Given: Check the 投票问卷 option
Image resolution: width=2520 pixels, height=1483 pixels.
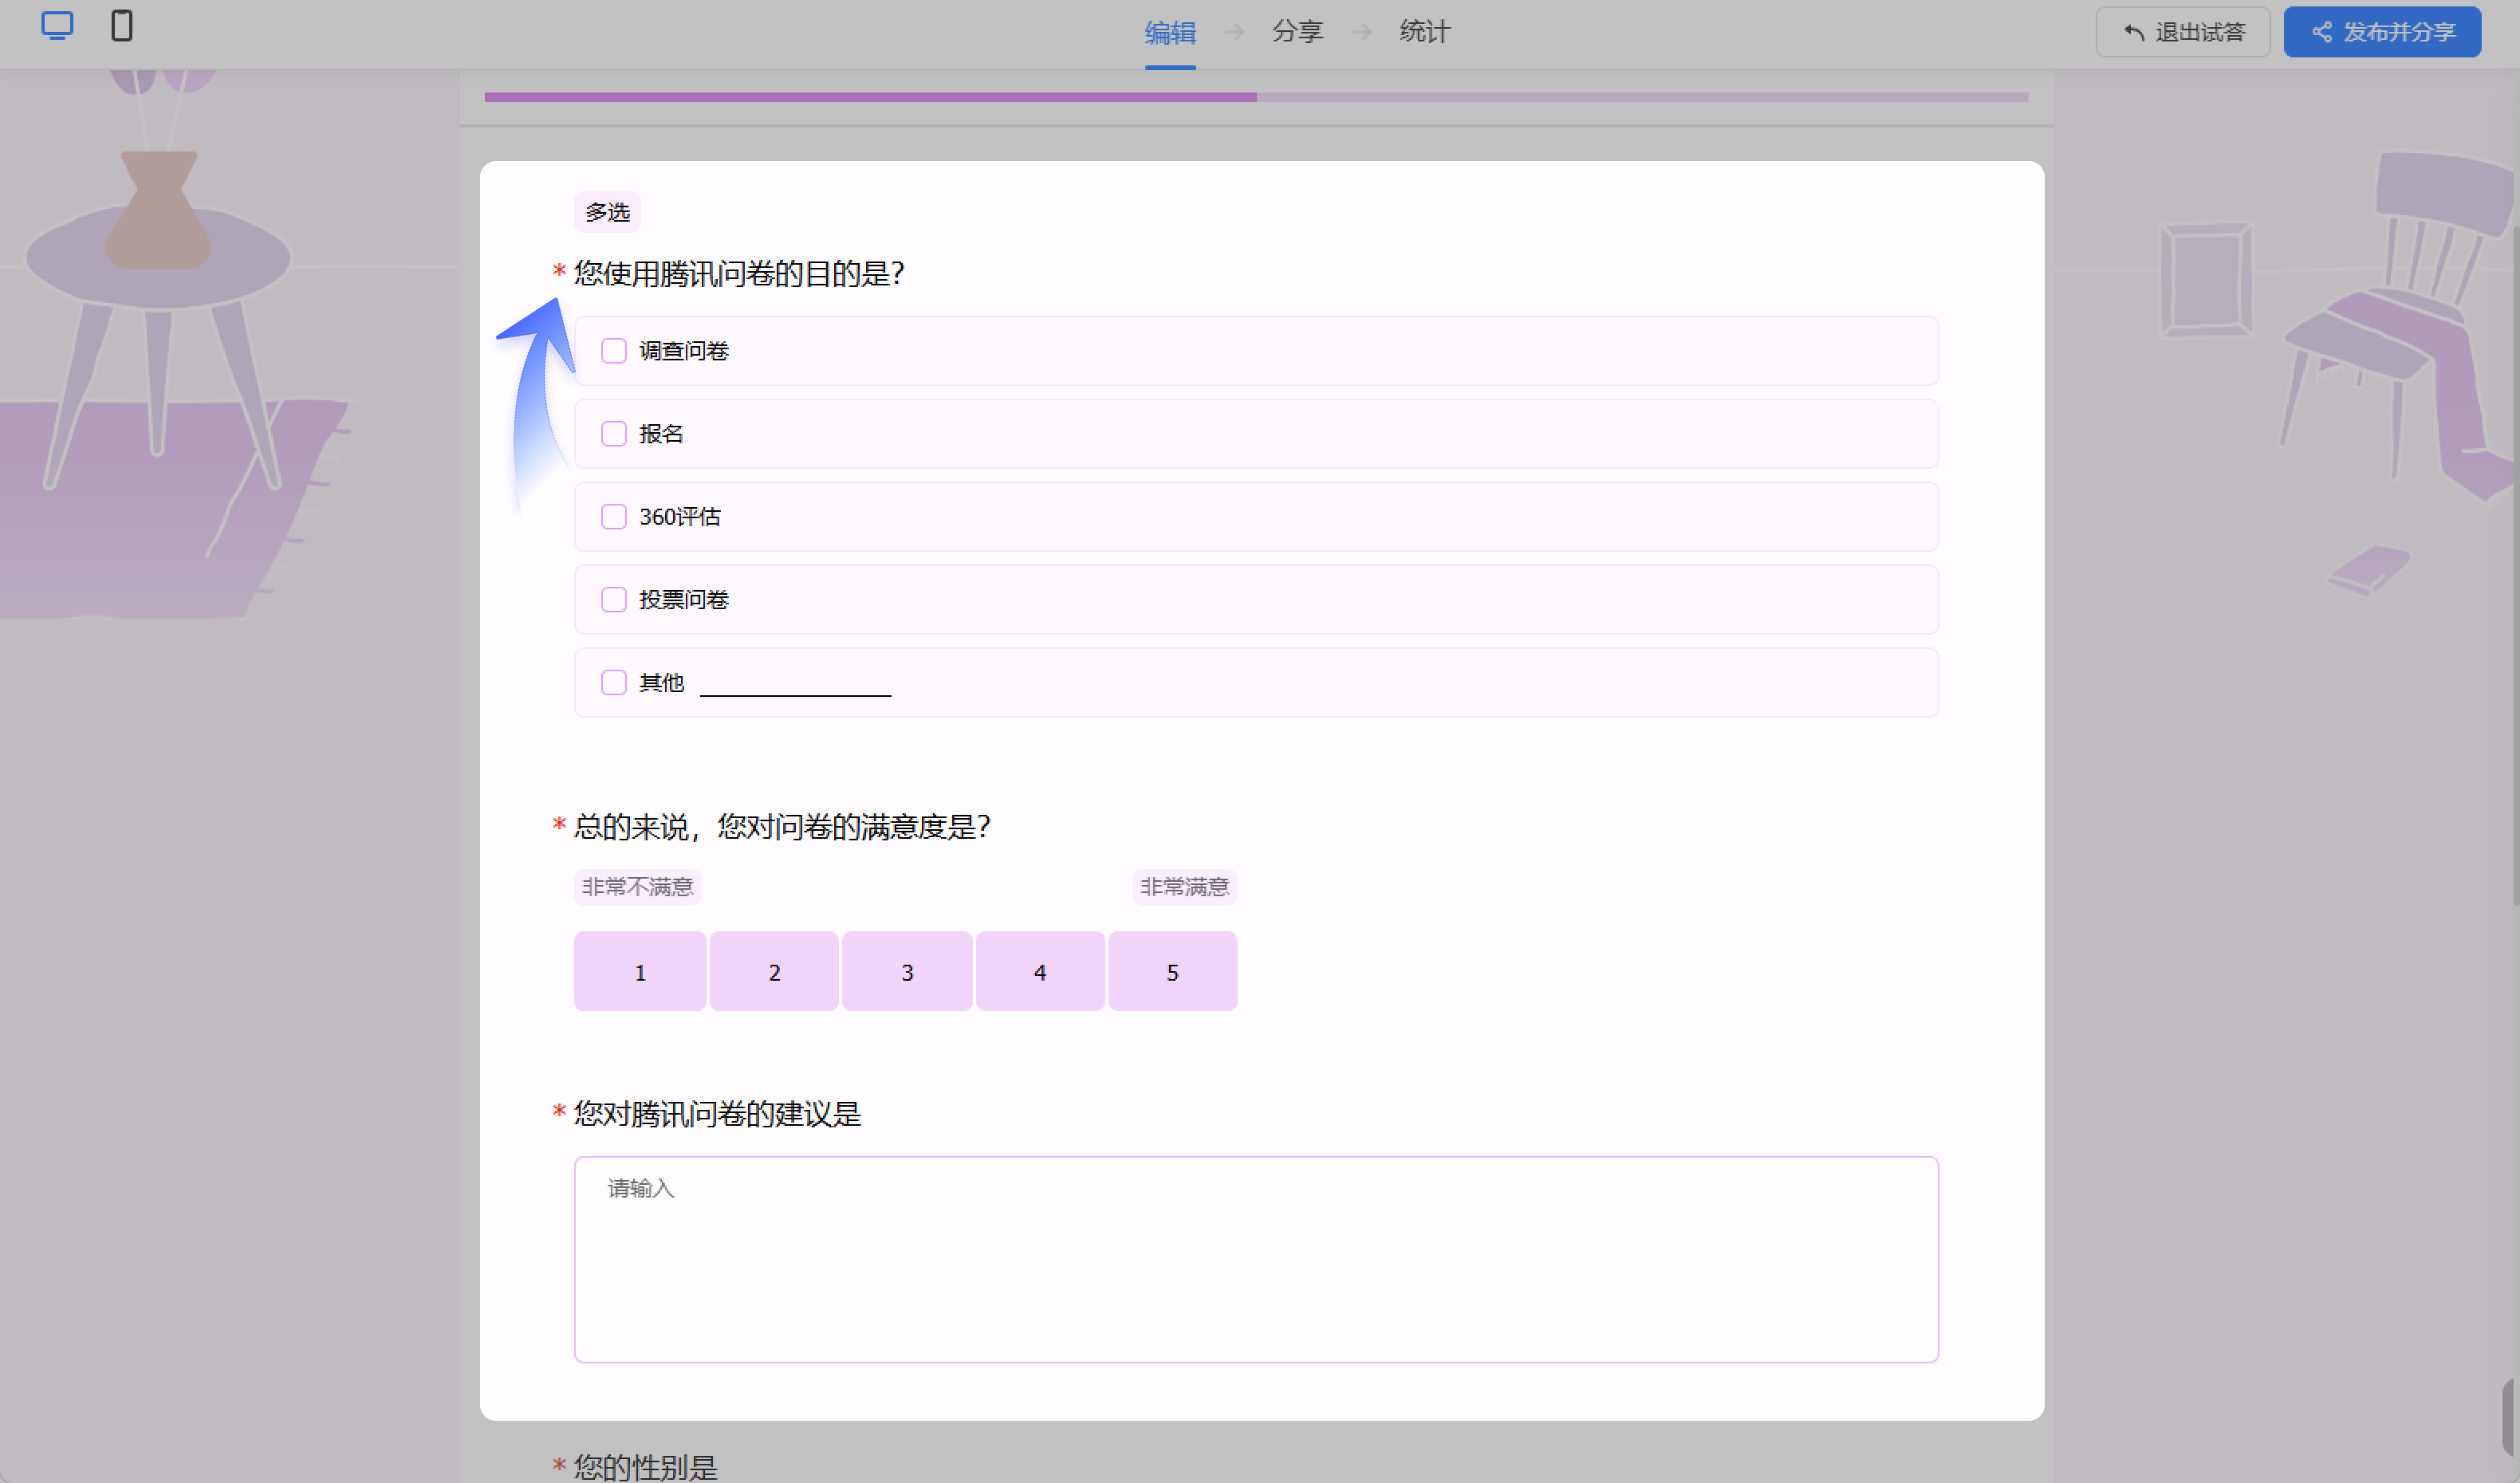Looking at the screenshot, I should (614, 600).
